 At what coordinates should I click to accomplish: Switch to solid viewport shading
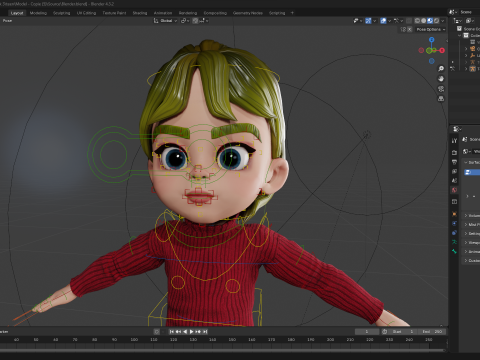click(x=424, y=21)
